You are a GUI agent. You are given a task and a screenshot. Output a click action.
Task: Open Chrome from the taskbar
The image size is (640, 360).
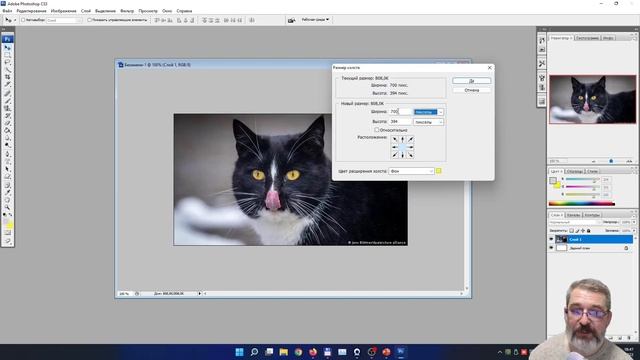tap(298, 352)
